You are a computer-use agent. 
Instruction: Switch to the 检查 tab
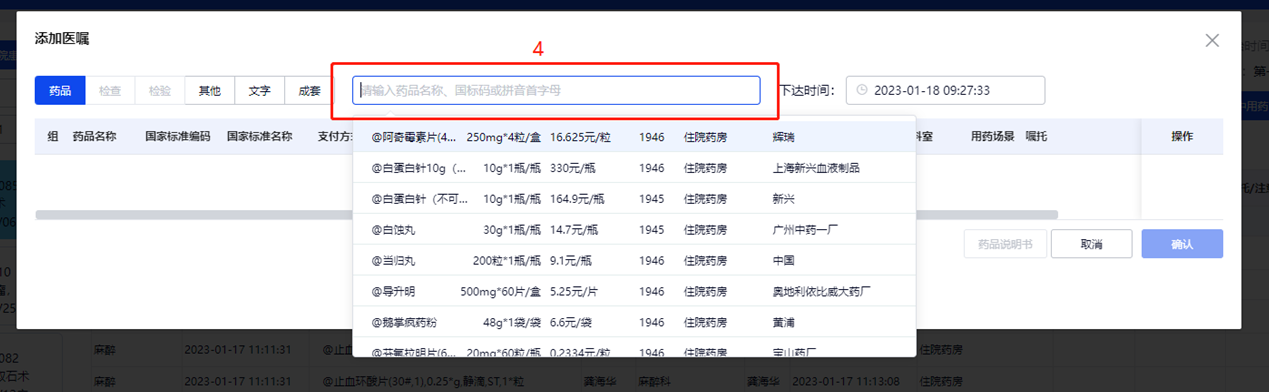pyautogui.click(x=110, y=90)
